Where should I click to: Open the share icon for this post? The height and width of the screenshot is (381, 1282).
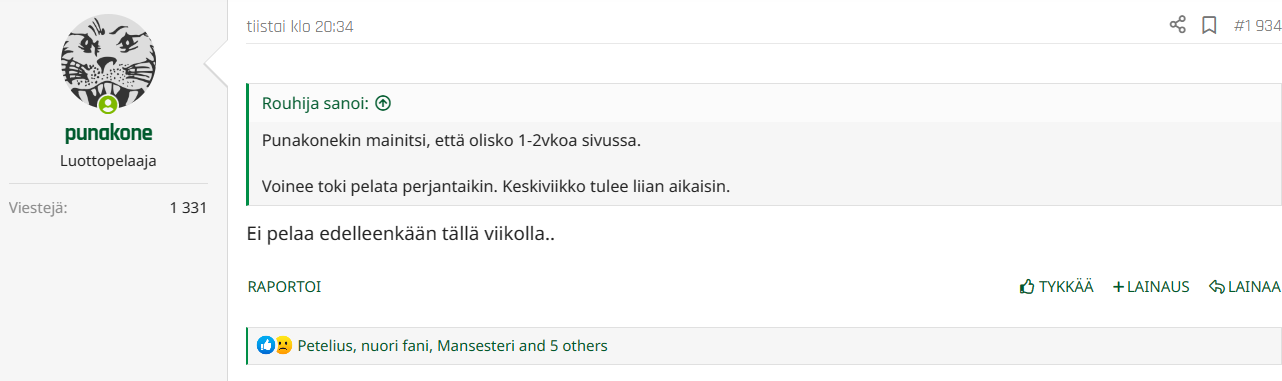pos(1178,25)
